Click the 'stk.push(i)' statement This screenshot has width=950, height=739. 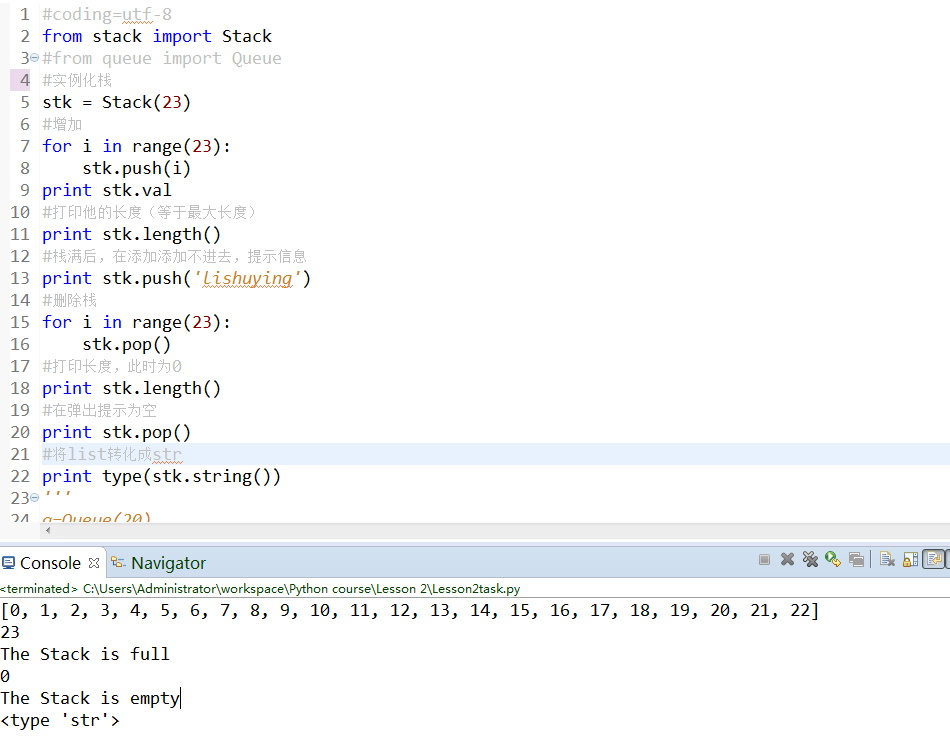point(136,168)
